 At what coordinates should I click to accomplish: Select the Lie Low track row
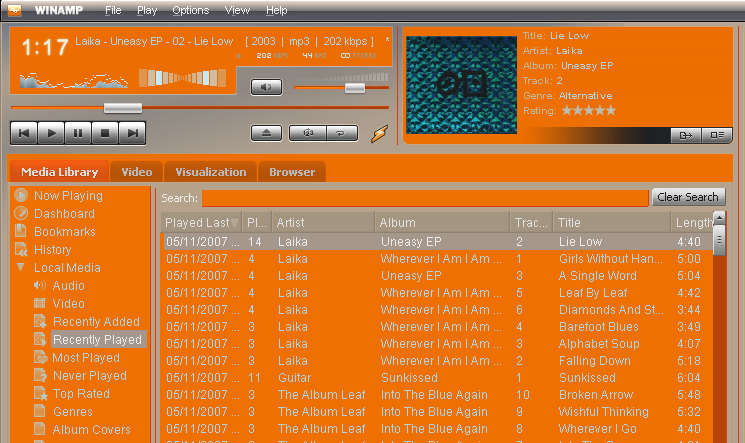tap(437, 241)
